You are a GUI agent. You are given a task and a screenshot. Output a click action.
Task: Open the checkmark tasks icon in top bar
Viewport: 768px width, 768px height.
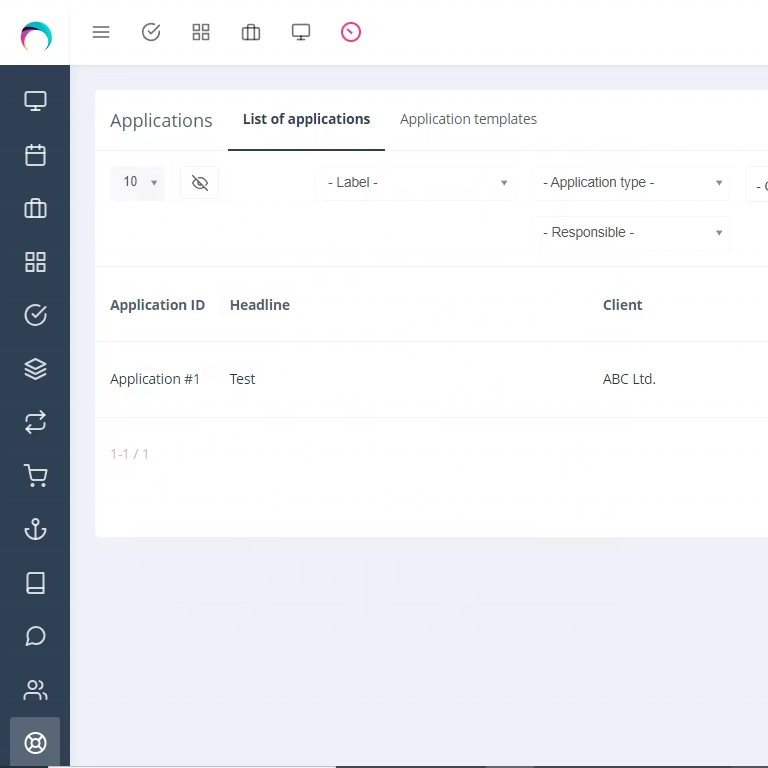click(x=151, y=32)
